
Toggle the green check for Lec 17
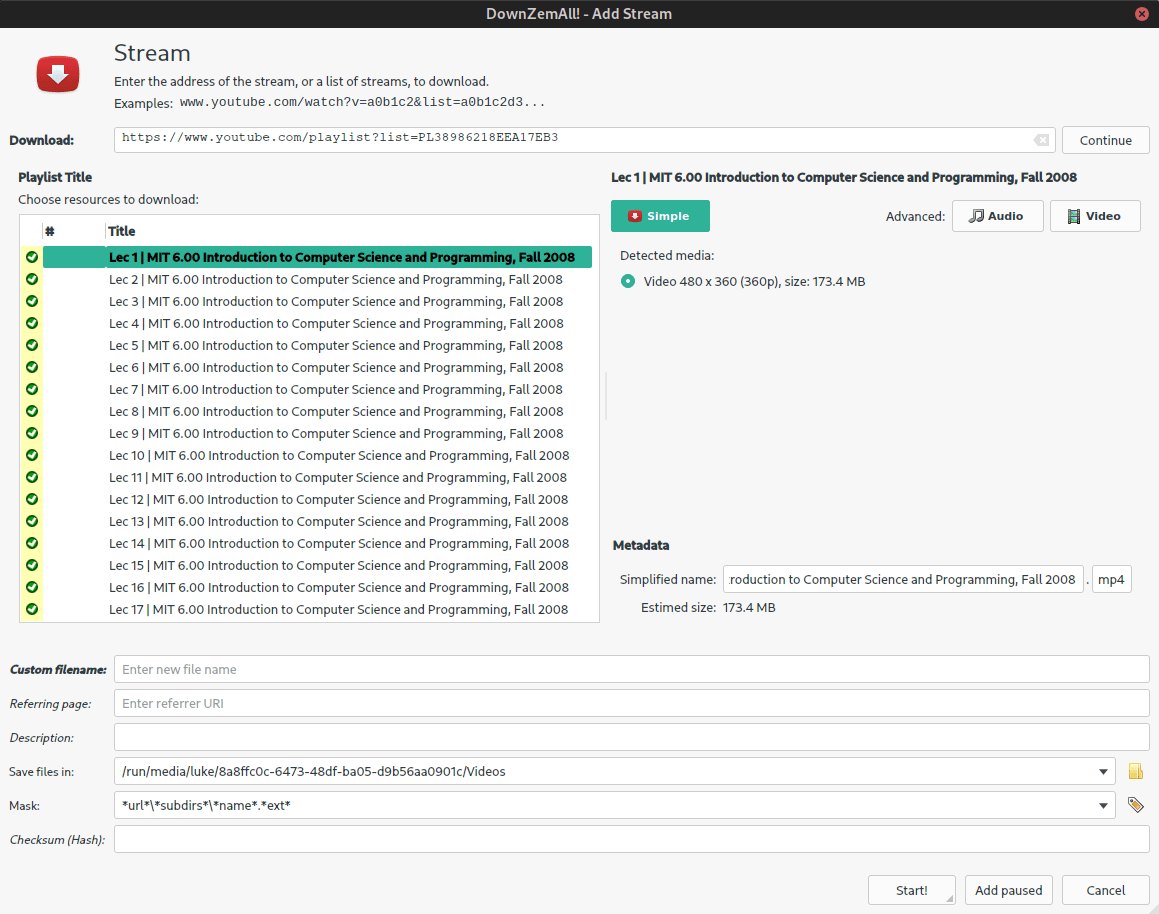tap(32, 610)
